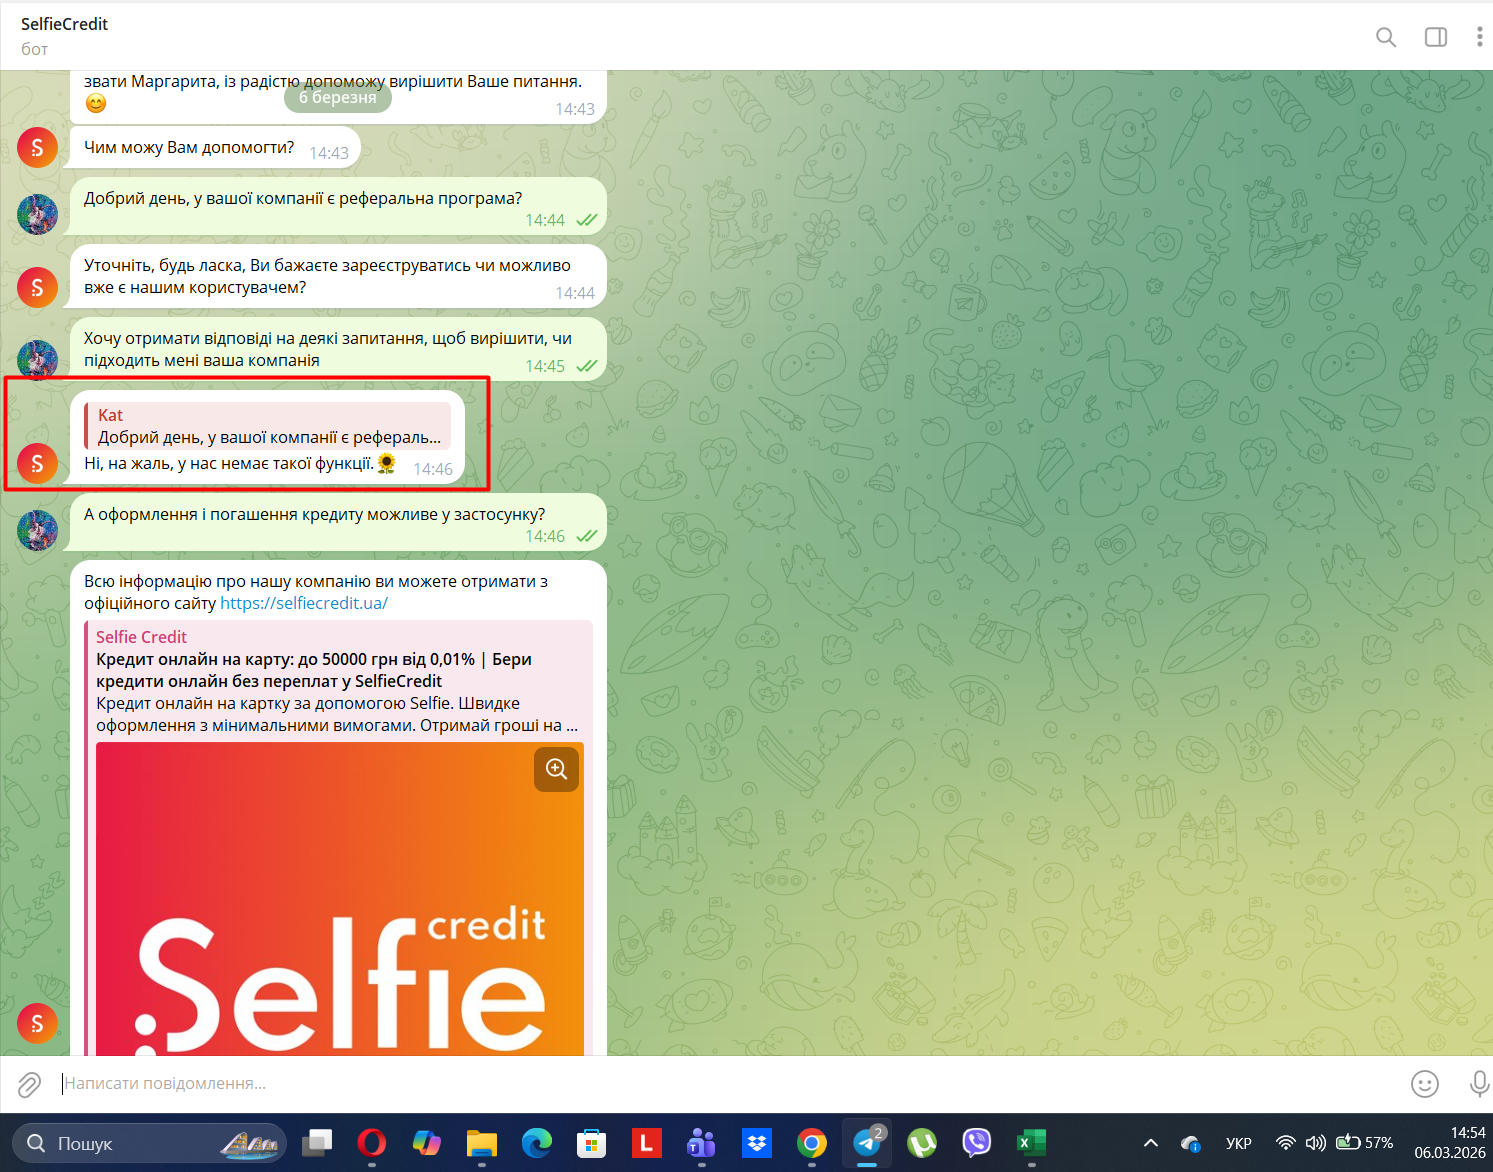Click the 14:46 timestamp on bot reply
This screenshot has height=1172, width=1493.
pos(433,469)
